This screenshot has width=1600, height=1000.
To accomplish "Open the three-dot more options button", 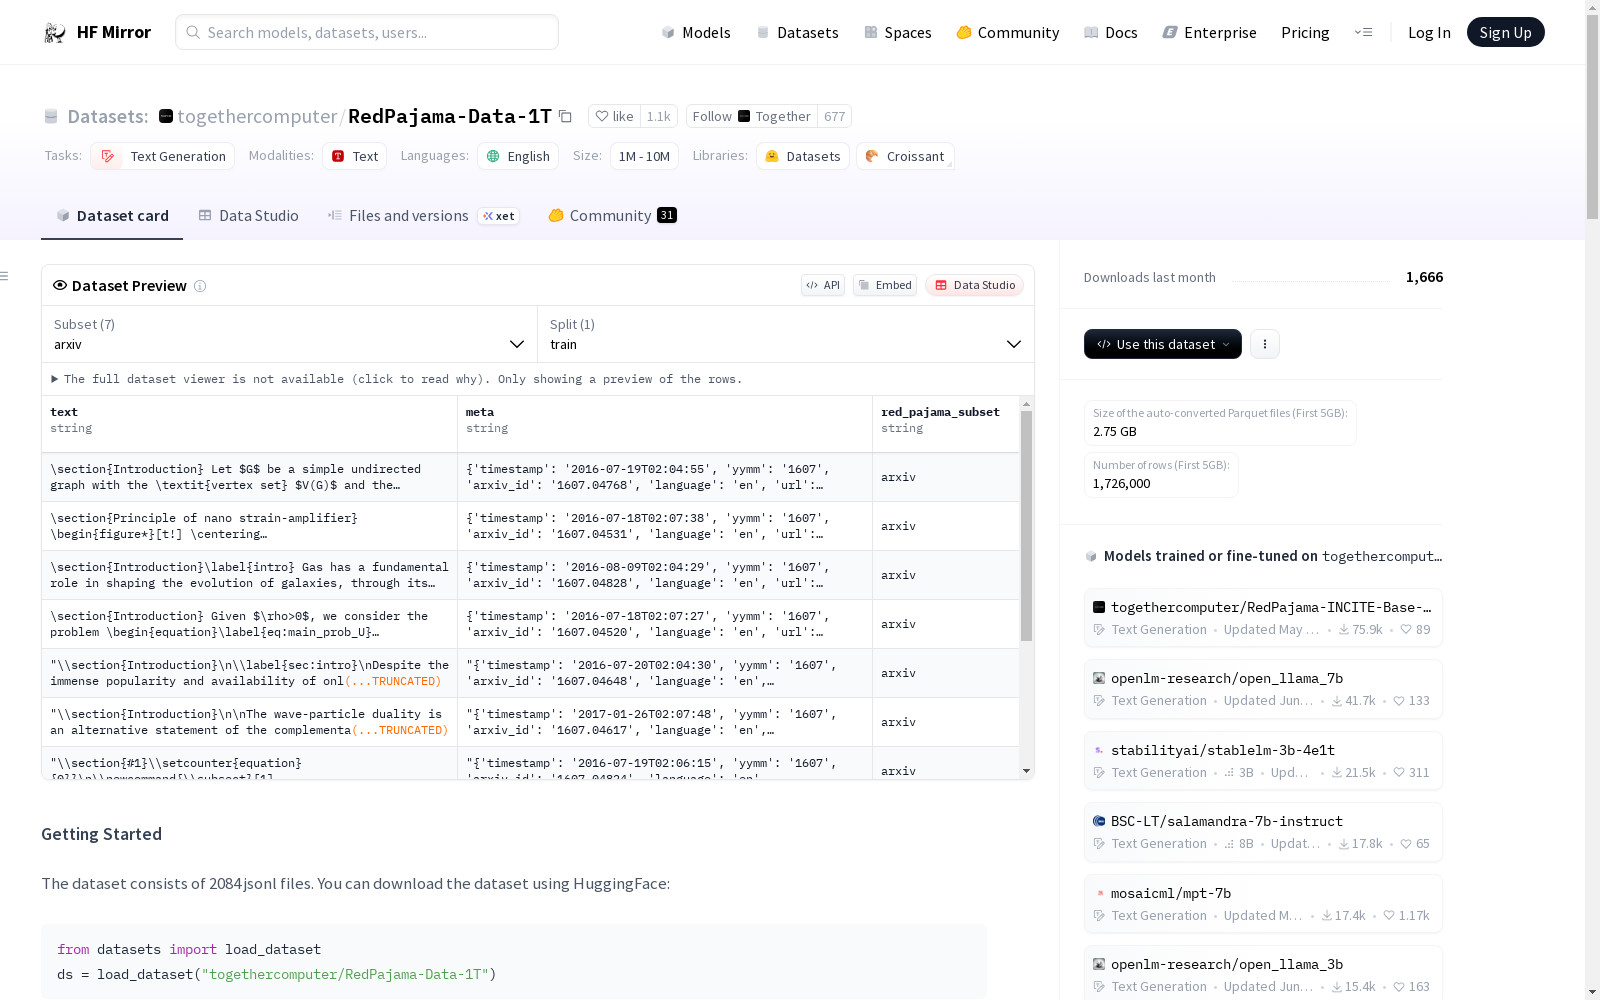I will pyautogui.click(x=1265, y=344).
